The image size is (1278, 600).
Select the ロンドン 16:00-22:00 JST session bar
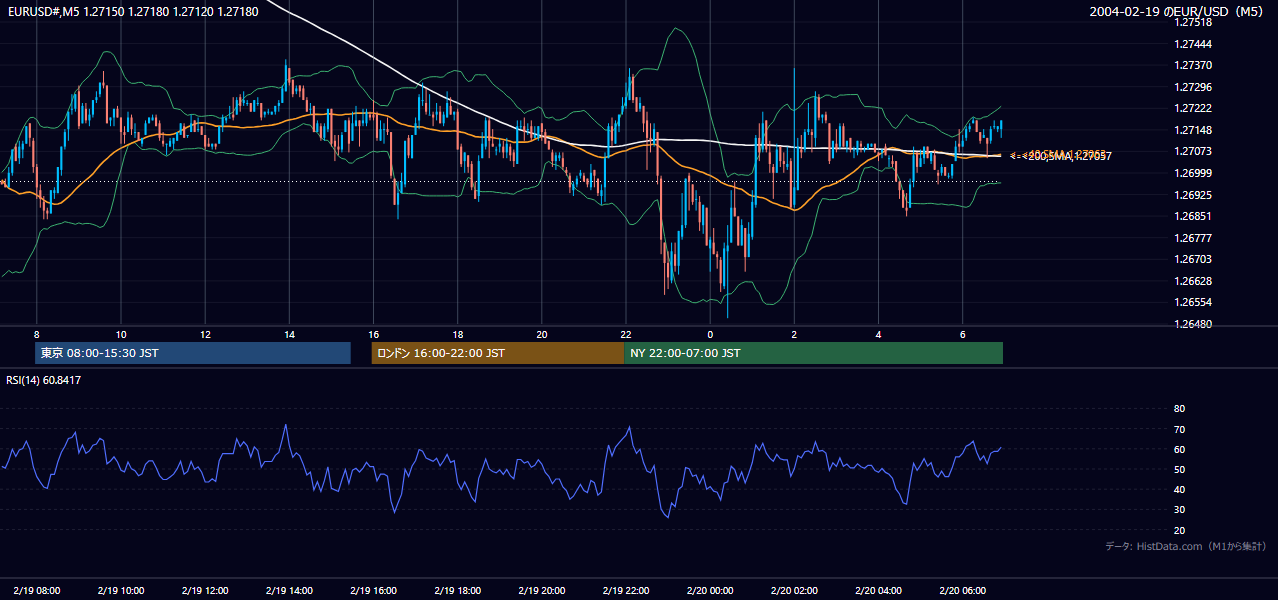click(x=498, y=353)
